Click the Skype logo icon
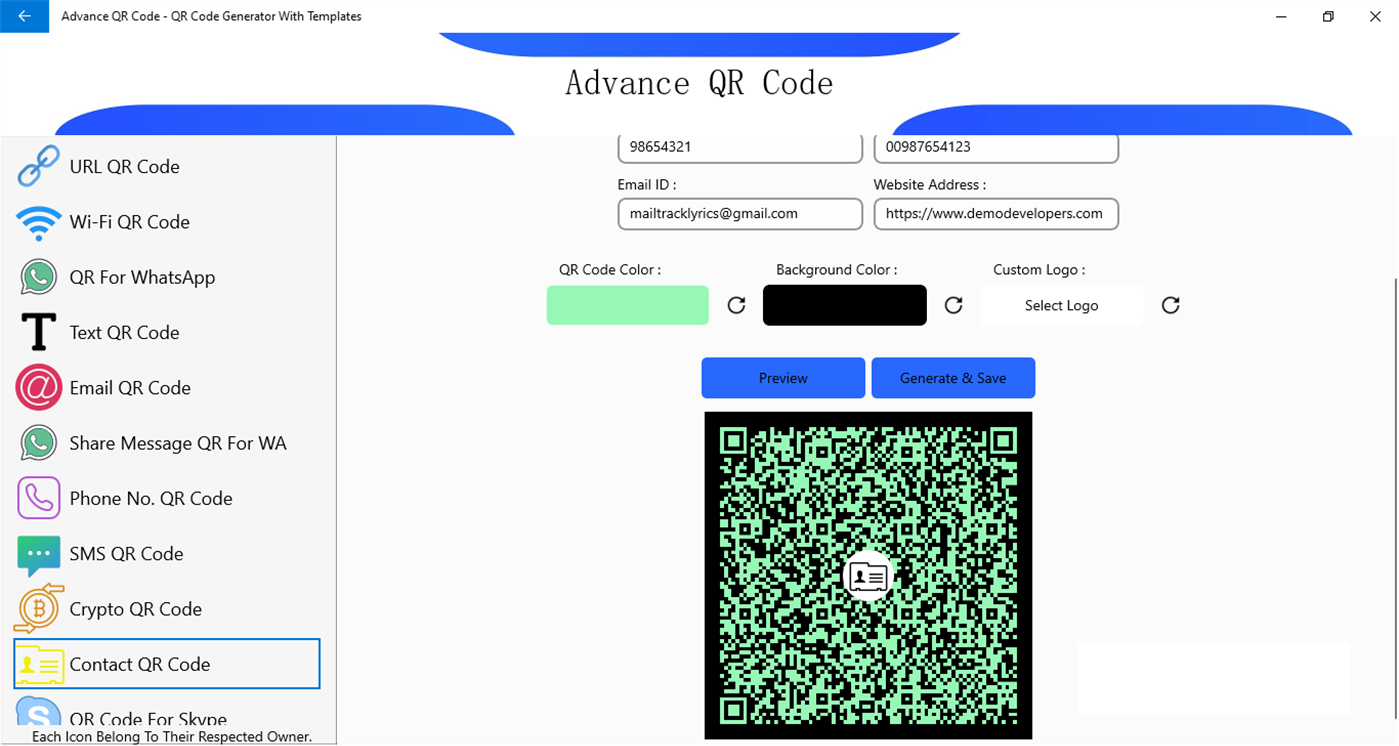This screenshot has width=1399, height=746. pyautogui.click(x=39, y=712)
